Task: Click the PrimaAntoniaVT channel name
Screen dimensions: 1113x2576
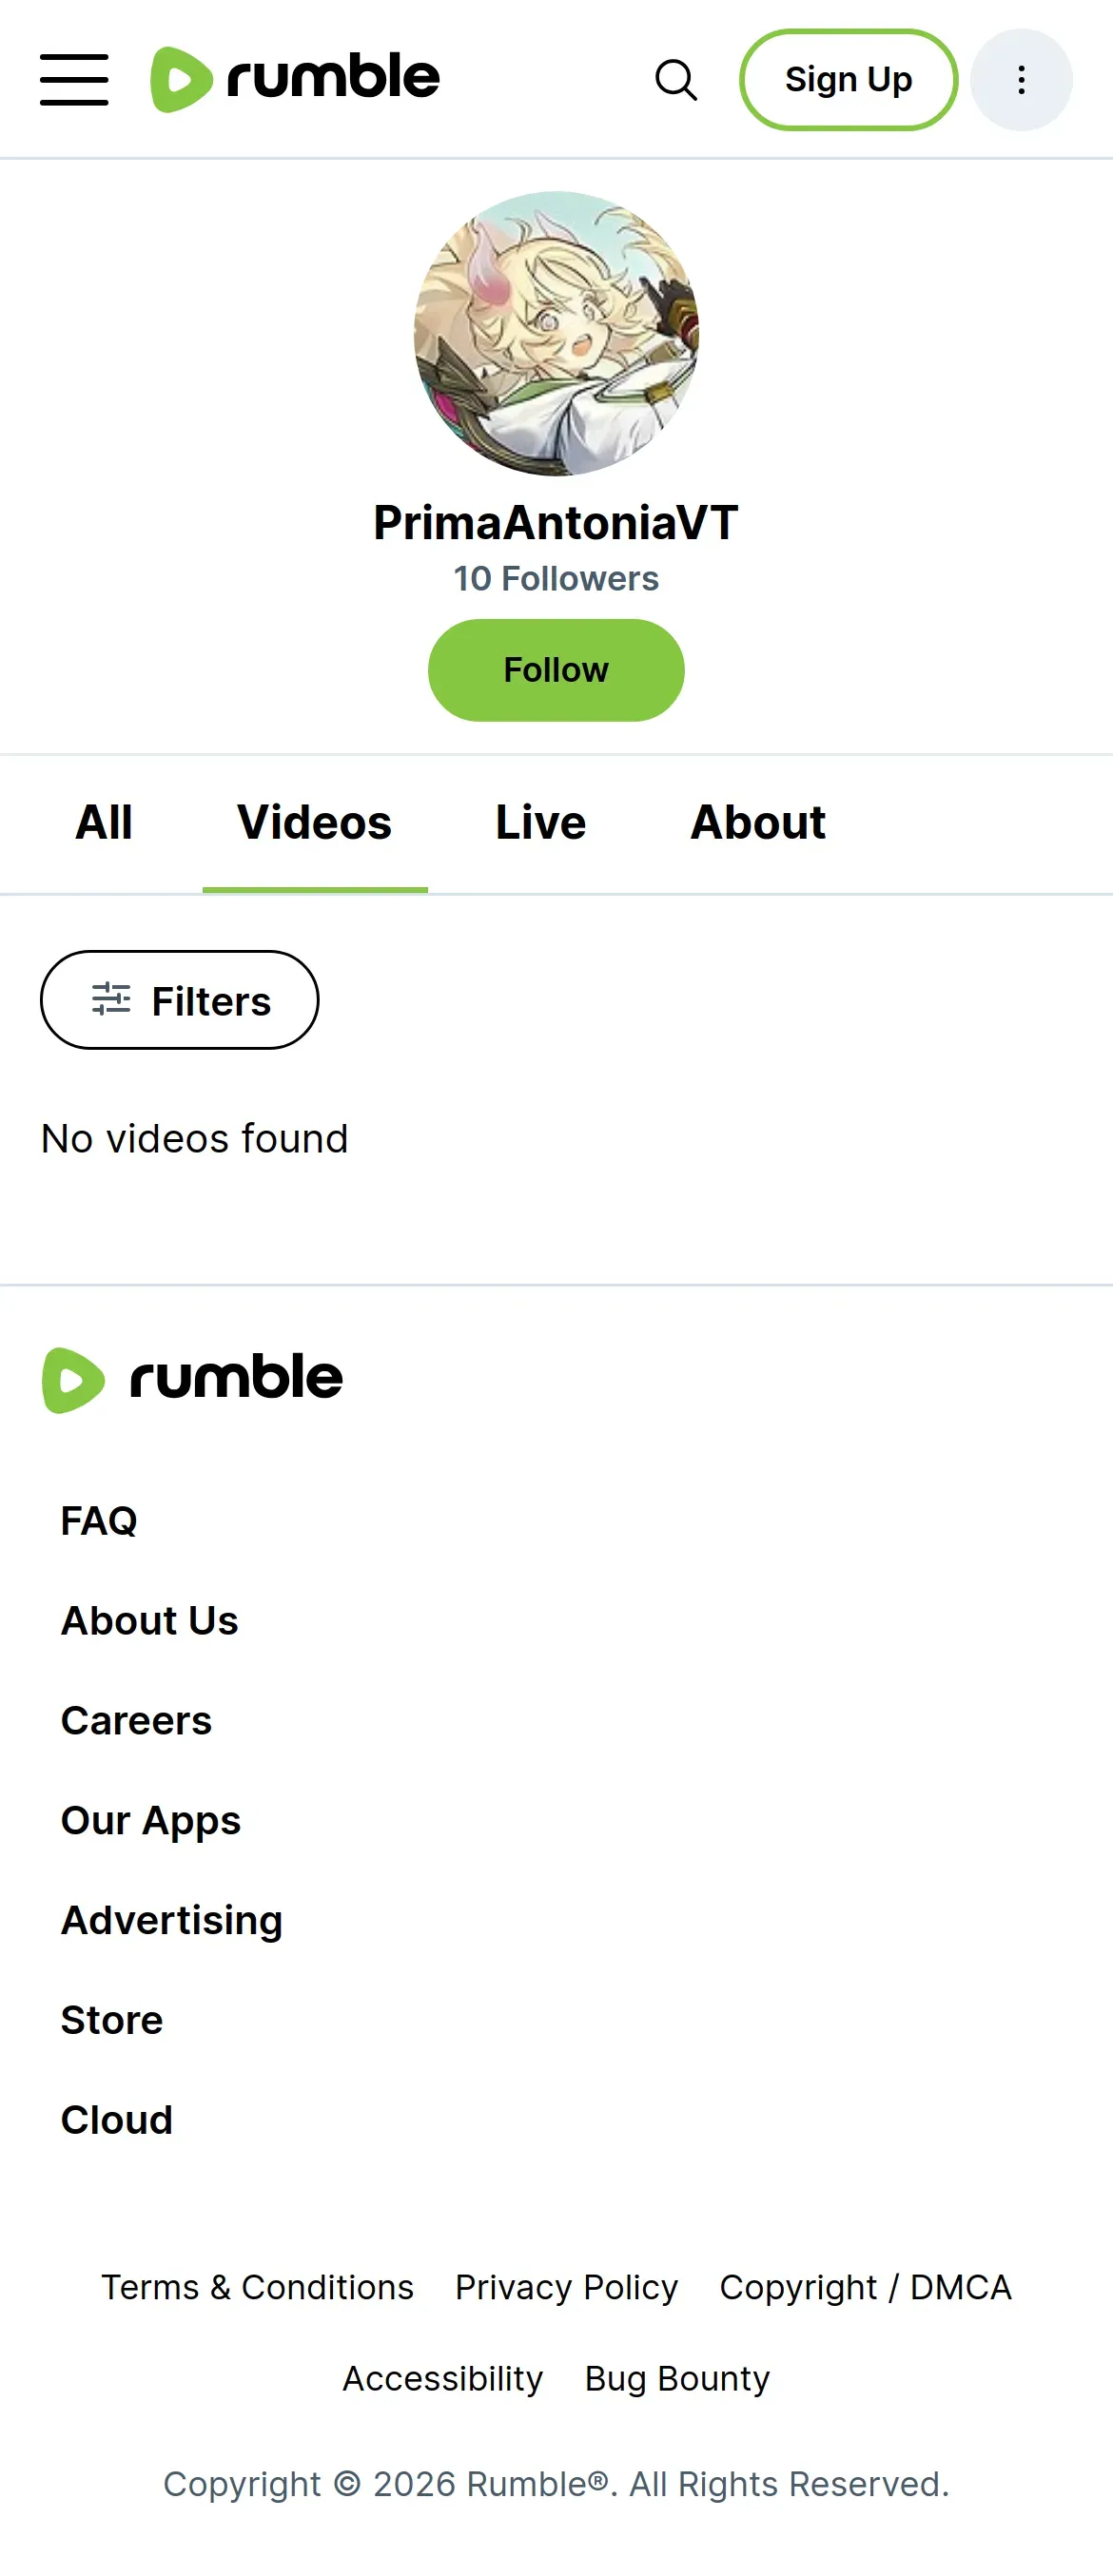Action: pos(556,523)
